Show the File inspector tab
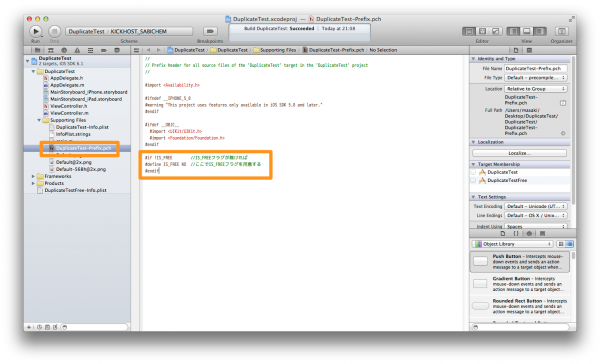The width and height of the screenshot is (600, 364). tap(516, 50)
